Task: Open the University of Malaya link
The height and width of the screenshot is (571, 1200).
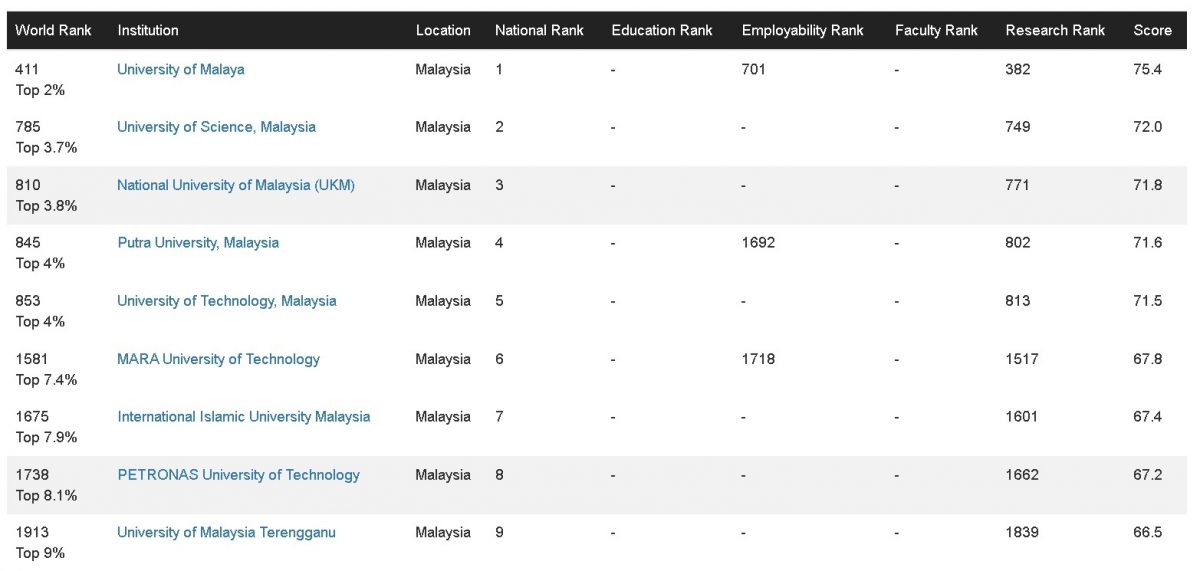Action: 180,69
